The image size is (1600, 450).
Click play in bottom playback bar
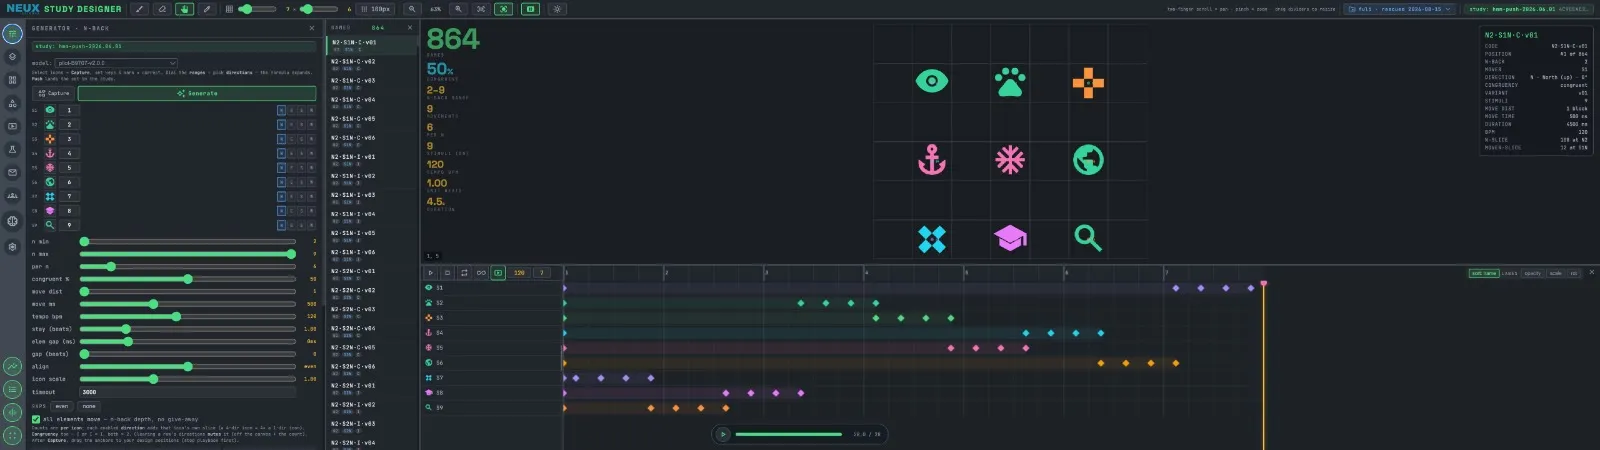tap(723, 434)
